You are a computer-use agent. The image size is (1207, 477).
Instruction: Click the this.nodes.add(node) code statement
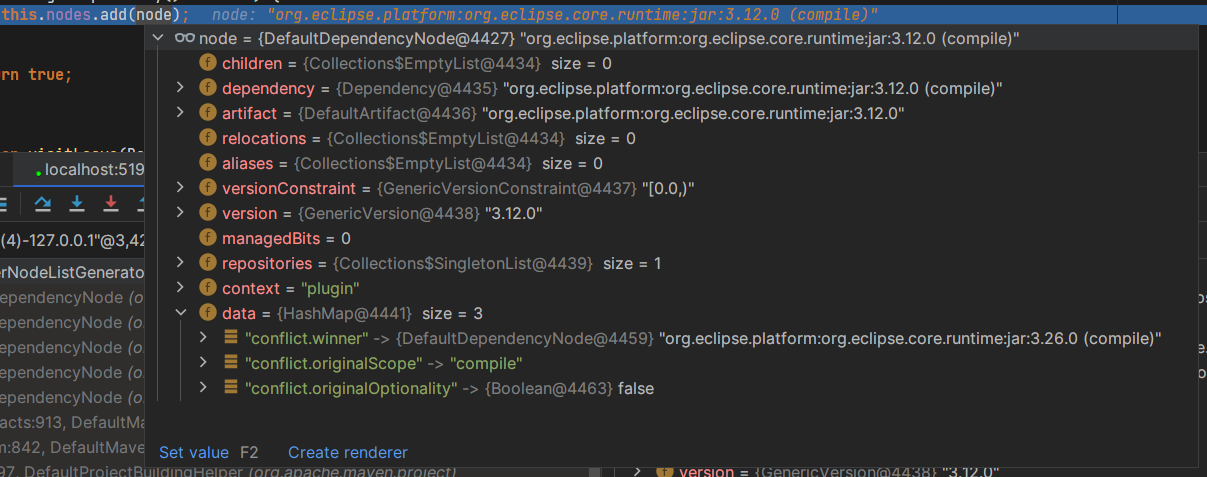pos(94,14)
